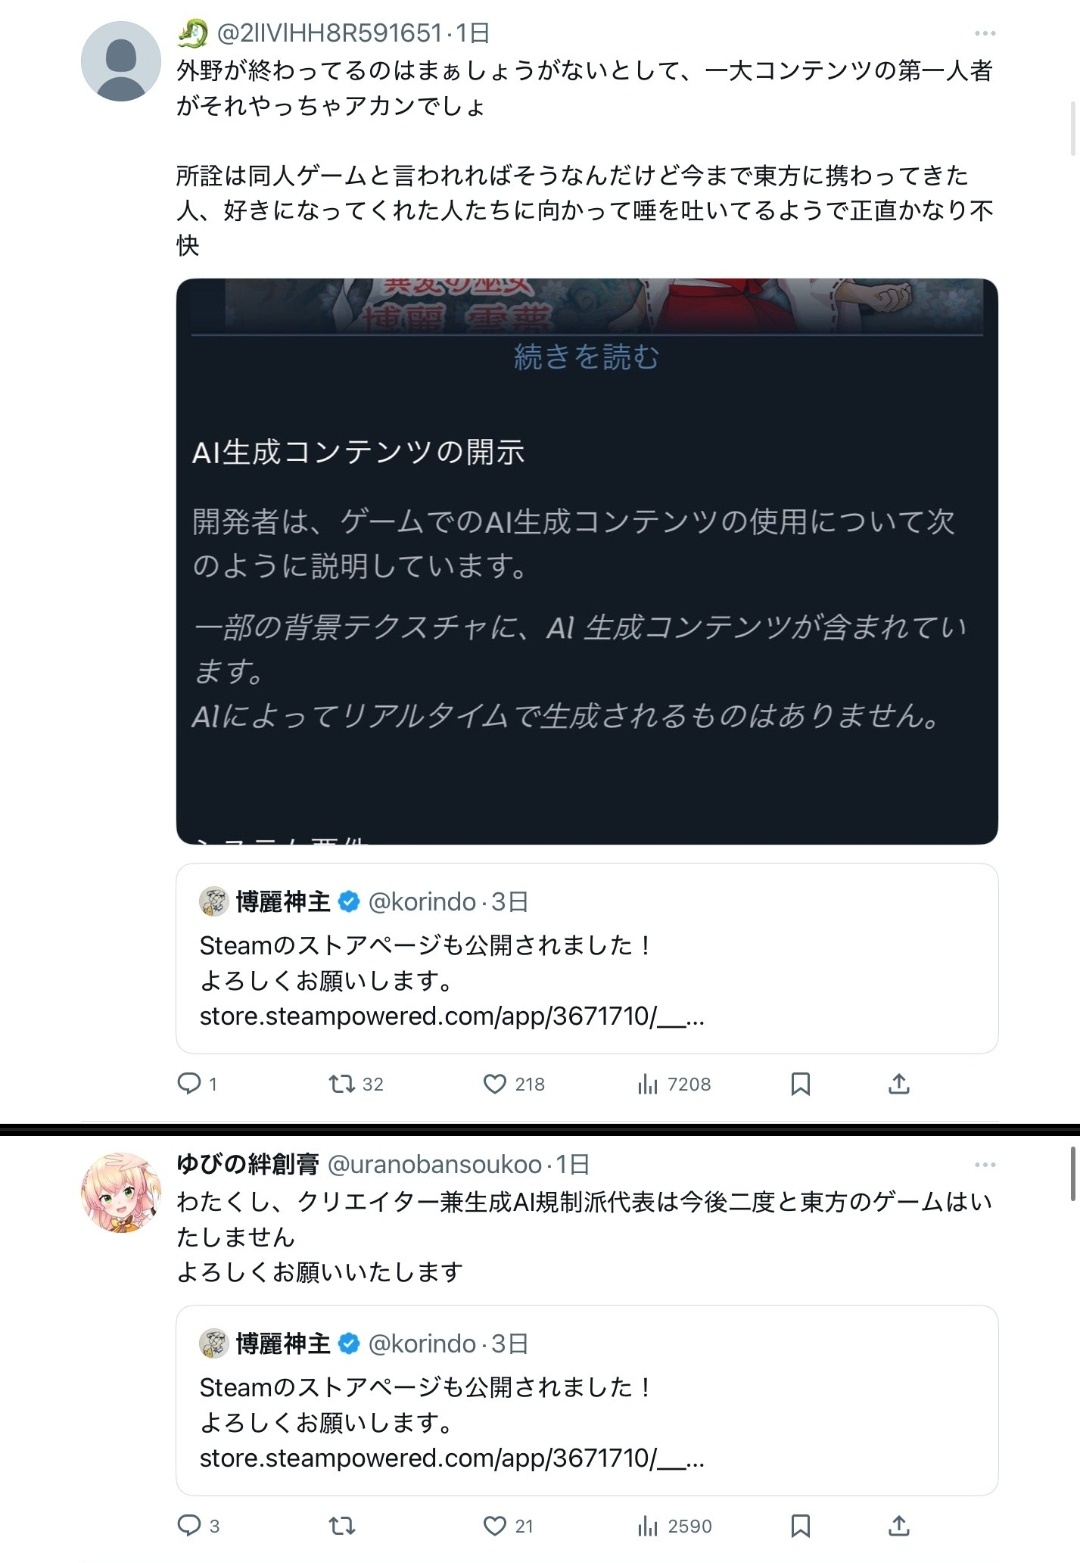Open Steam store link in first quoted tweet
The height and width of the screenshot is (1563, 1080).
click(x=452, y=1016)
